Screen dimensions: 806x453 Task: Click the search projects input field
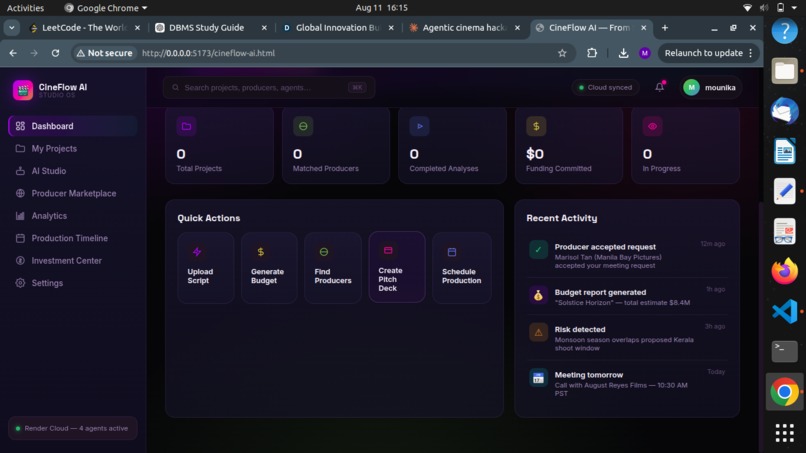(x=269, y=87)
